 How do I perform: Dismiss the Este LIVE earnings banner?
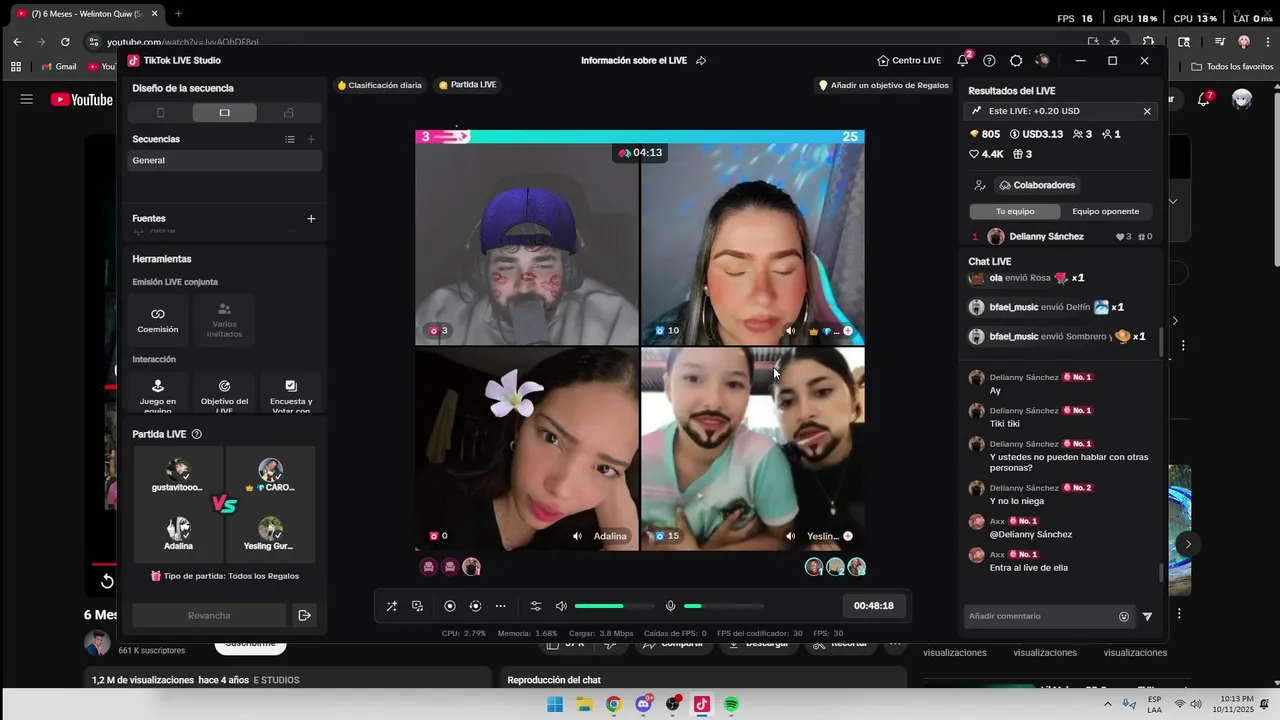pos(1147,111)
